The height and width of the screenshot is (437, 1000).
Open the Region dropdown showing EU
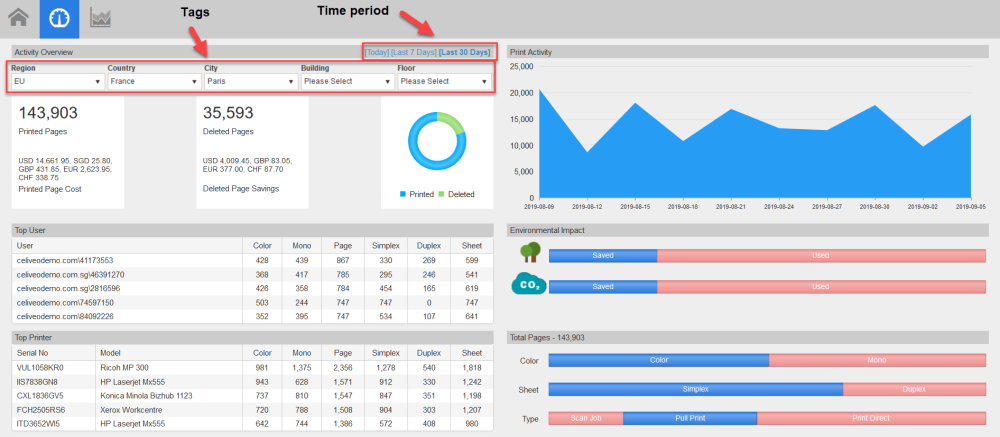click(x=57, y=82)
